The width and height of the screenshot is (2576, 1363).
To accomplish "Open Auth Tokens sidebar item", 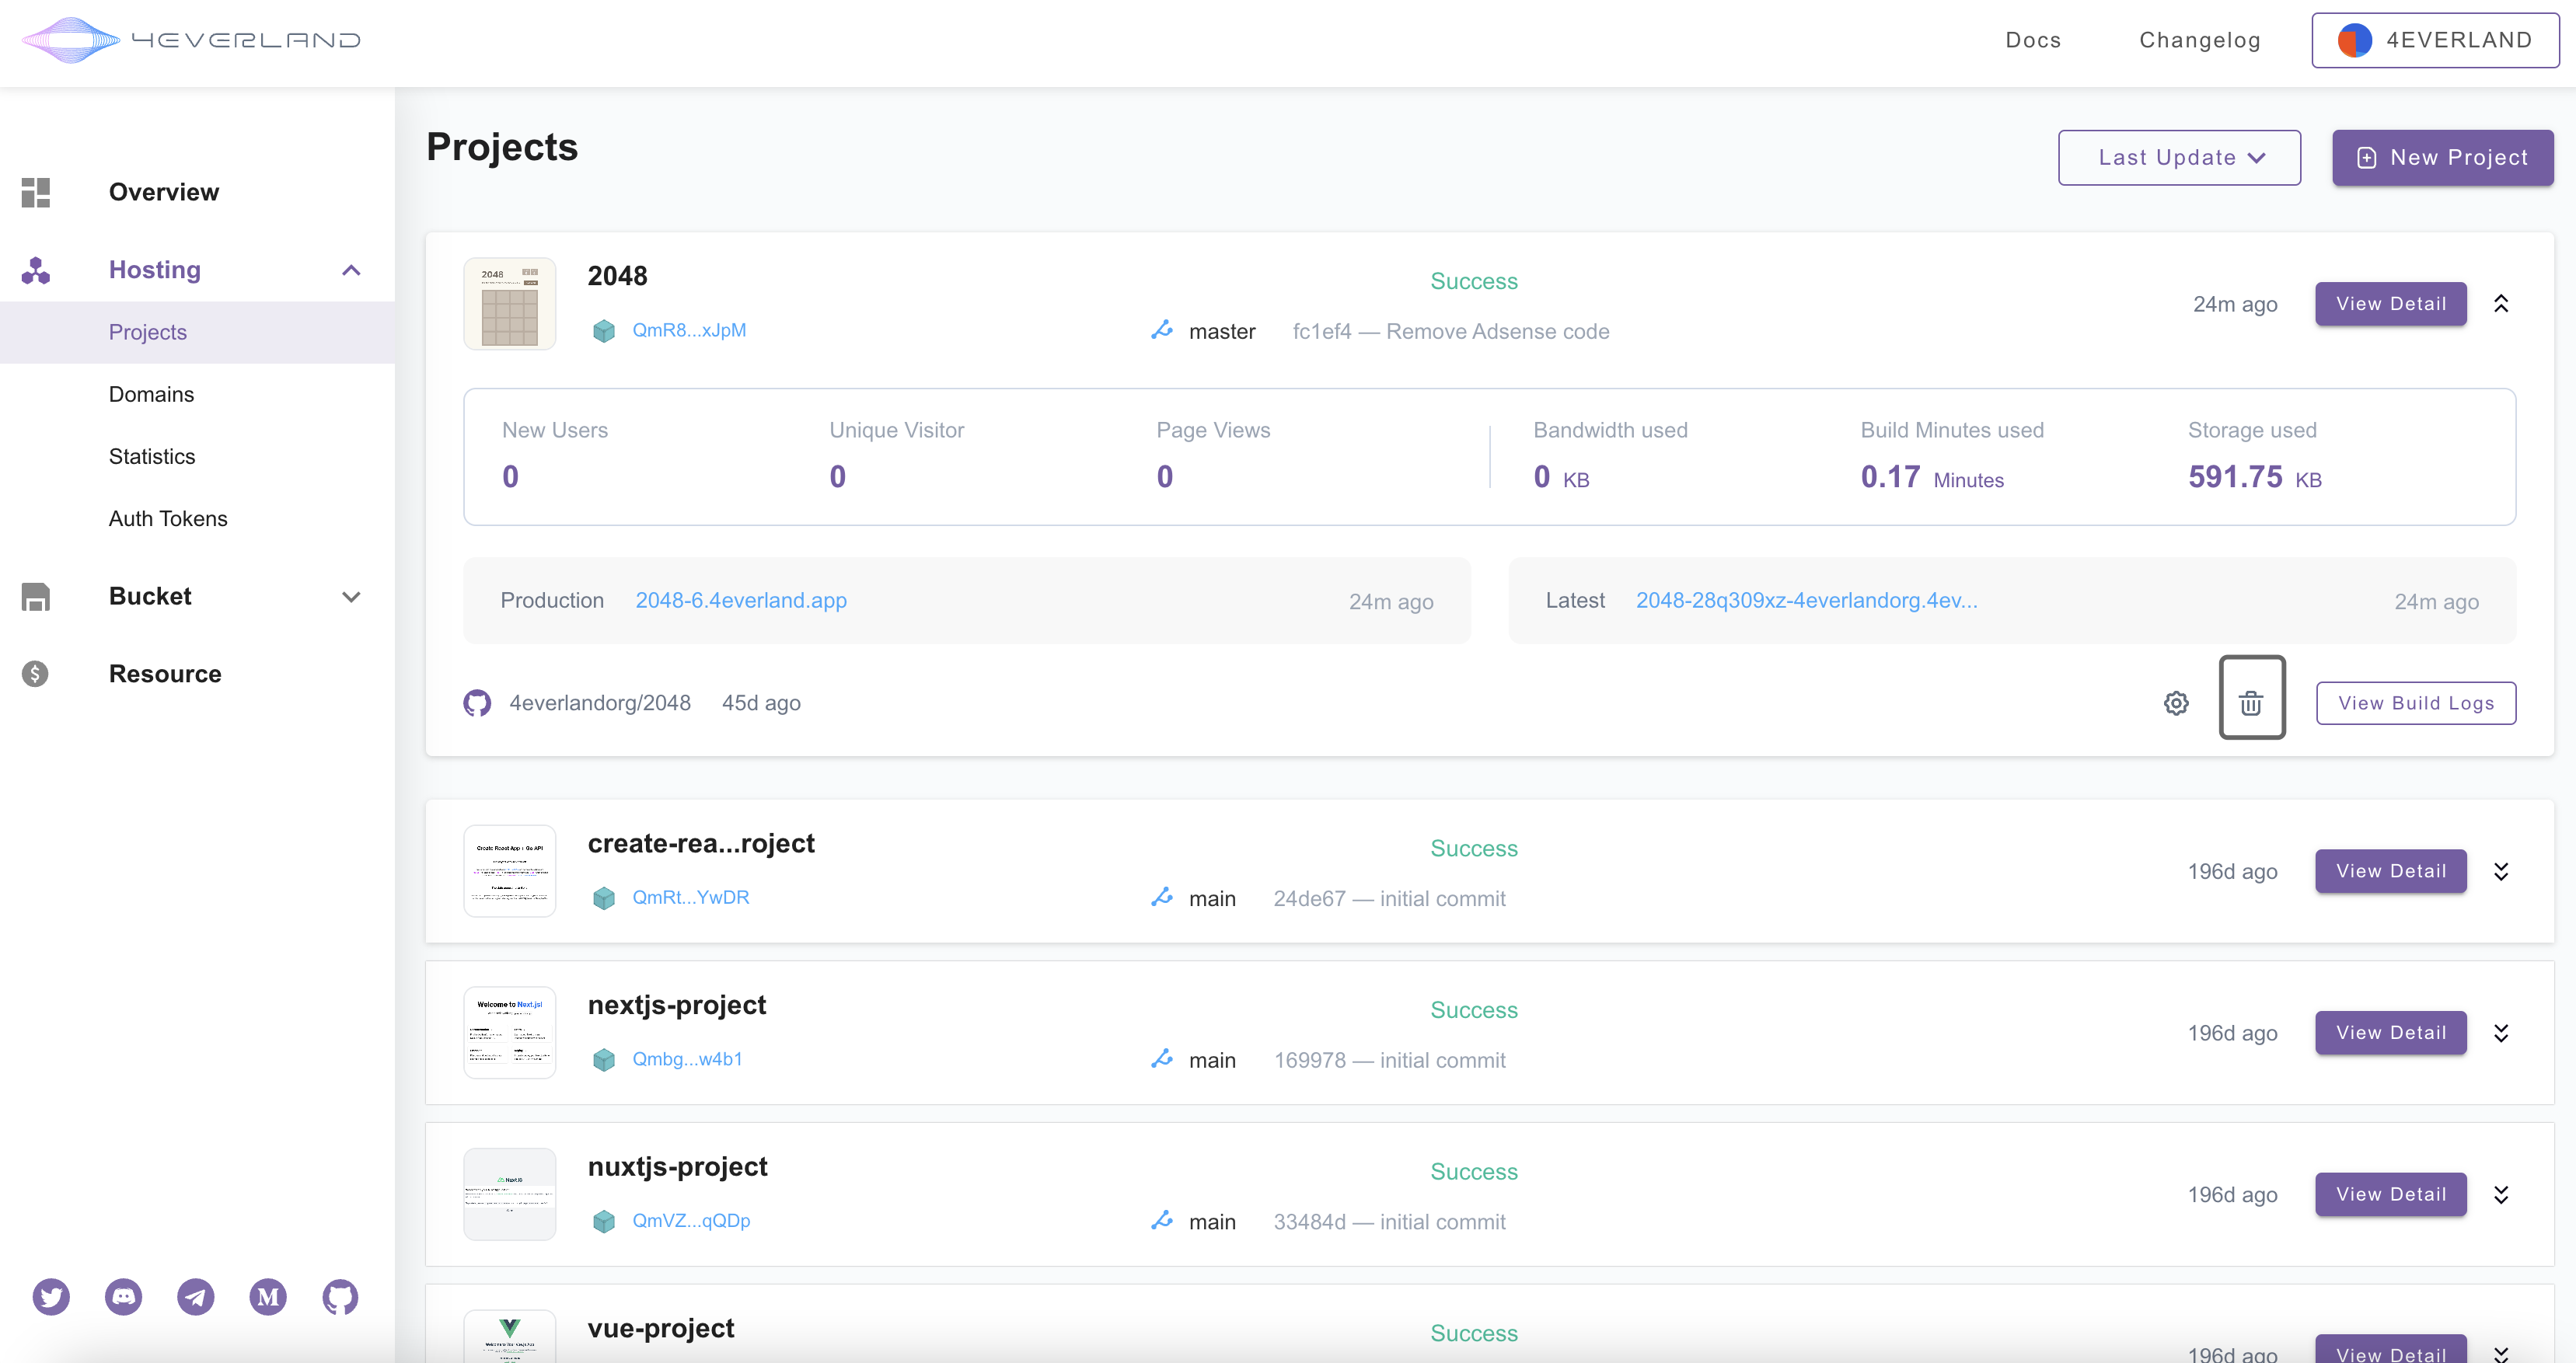I will click(168, 518).
